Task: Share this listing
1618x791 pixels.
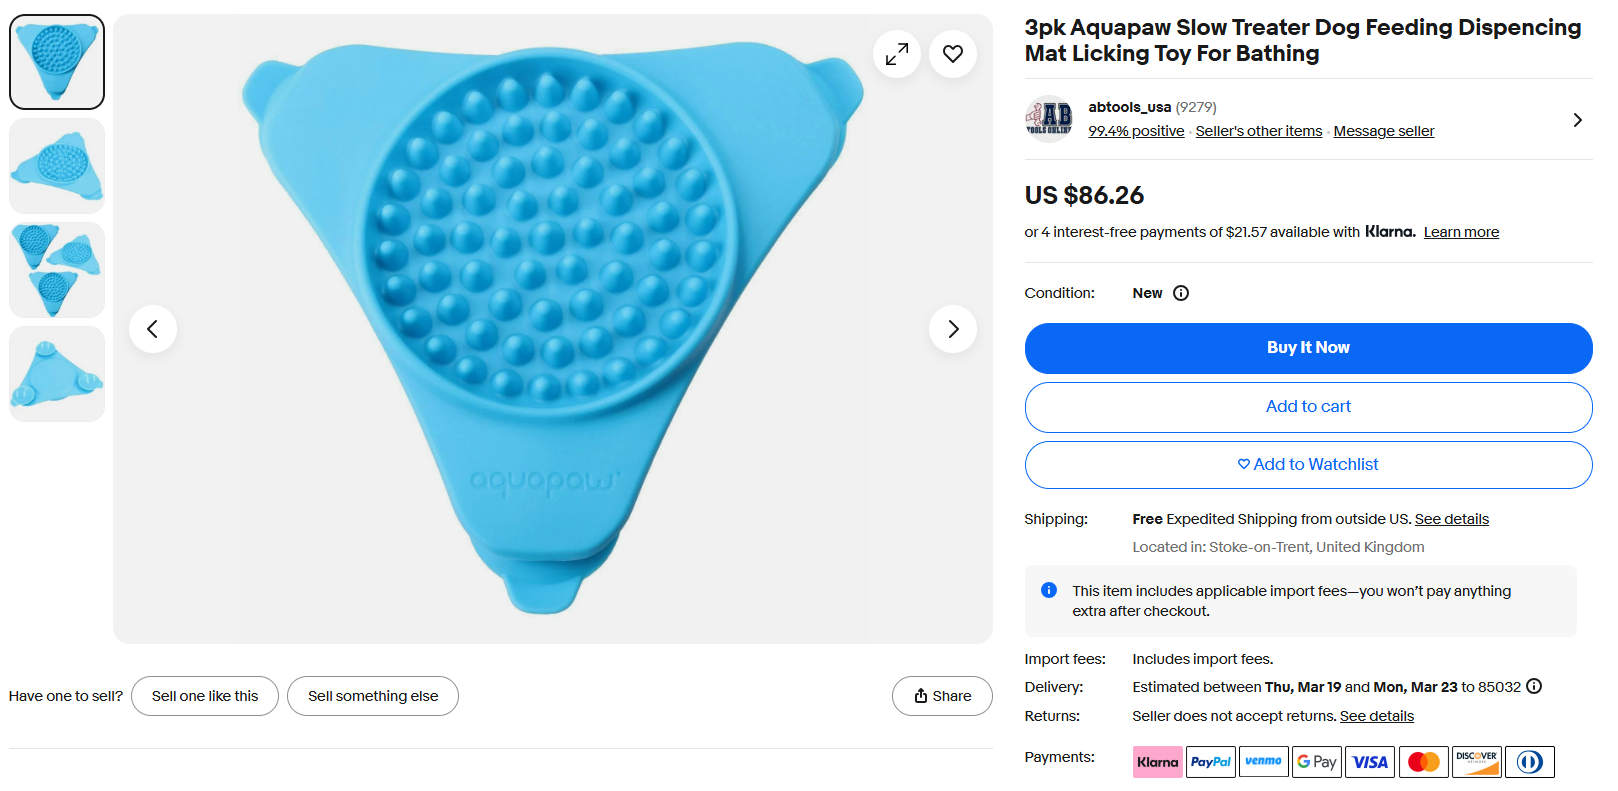Action: [942, 696]
